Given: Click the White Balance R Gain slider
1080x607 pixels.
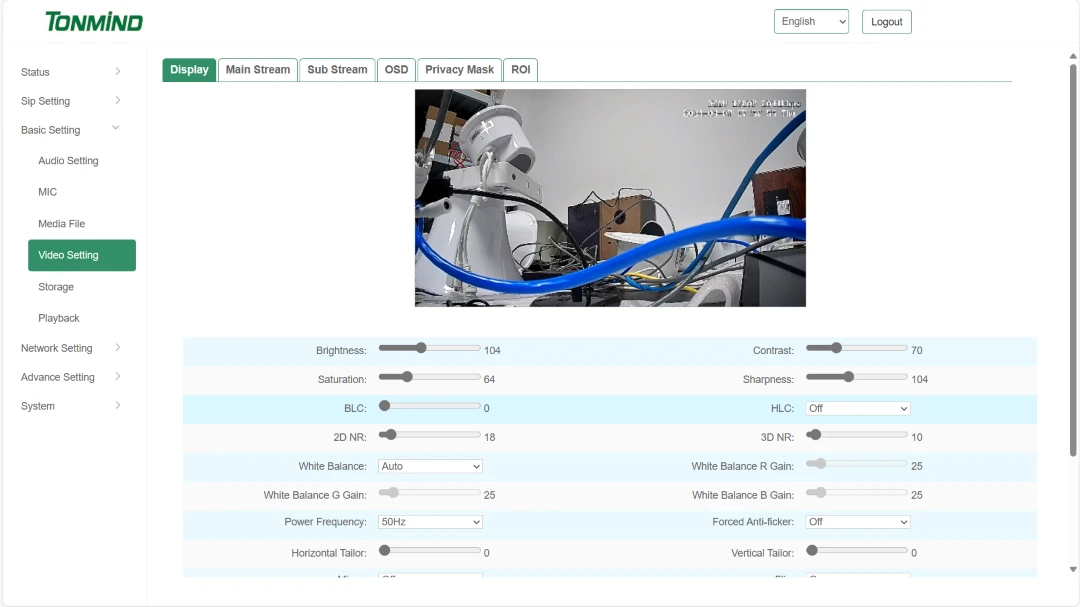Looking at the screenshot, I should click(x=857, y=464).
